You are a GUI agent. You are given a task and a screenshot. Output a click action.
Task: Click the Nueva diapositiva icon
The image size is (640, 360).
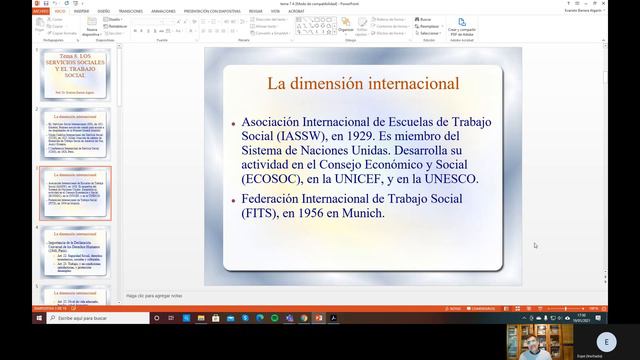(92, 22)
